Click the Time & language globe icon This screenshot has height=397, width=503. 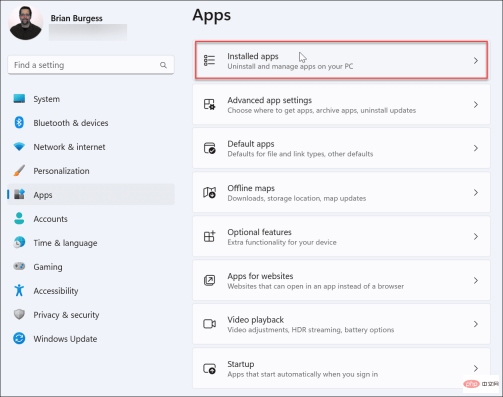tap(19, 242)
